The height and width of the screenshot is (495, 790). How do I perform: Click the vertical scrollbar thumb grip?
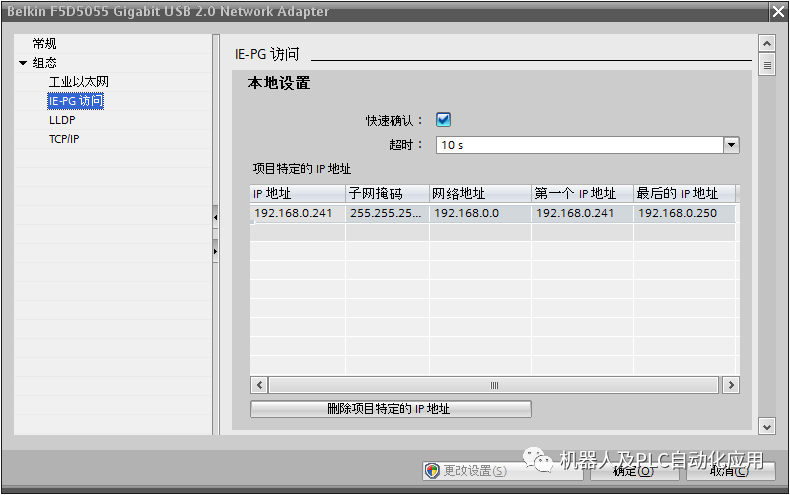pos(767,66)
